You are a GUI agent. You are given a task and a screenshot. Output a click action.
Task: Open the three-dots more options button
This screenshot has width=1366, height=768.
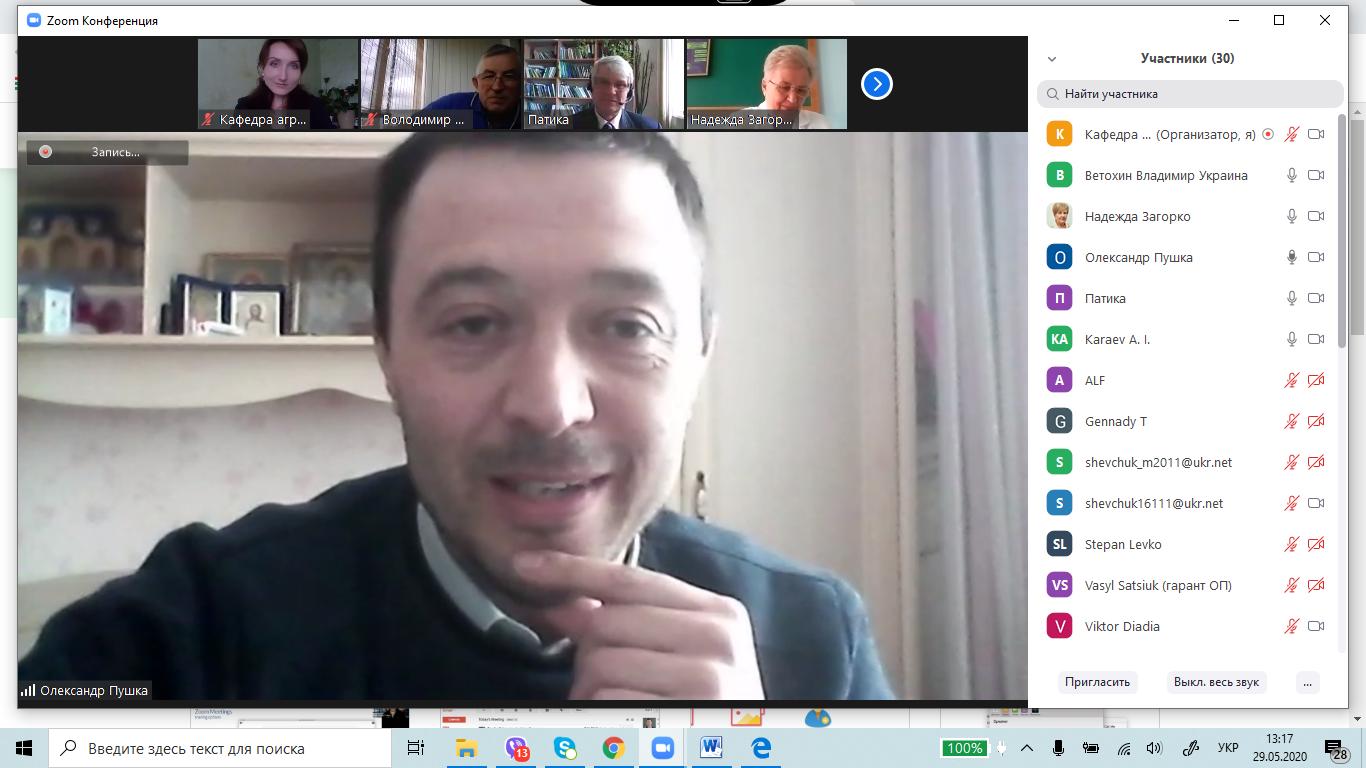[x=1307, y=682]
